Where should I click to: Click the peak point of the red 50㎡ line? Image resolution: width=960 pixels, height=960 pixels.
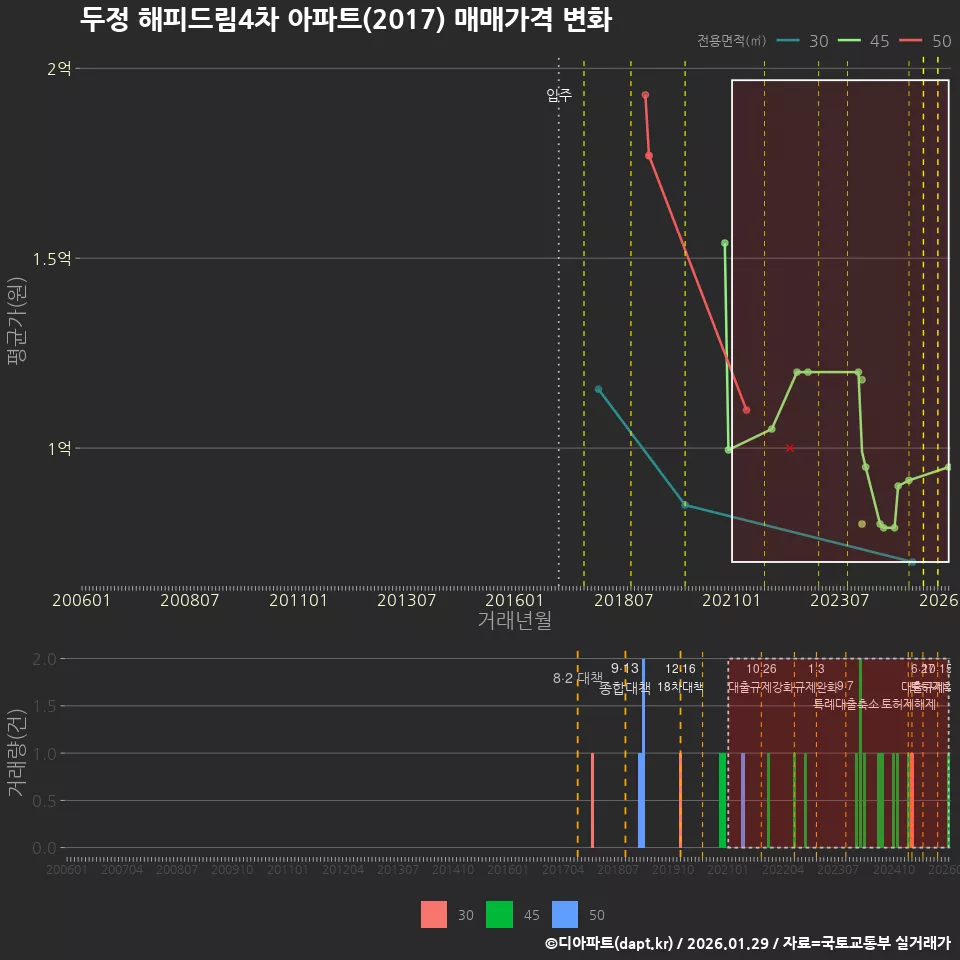coord(645,94)
